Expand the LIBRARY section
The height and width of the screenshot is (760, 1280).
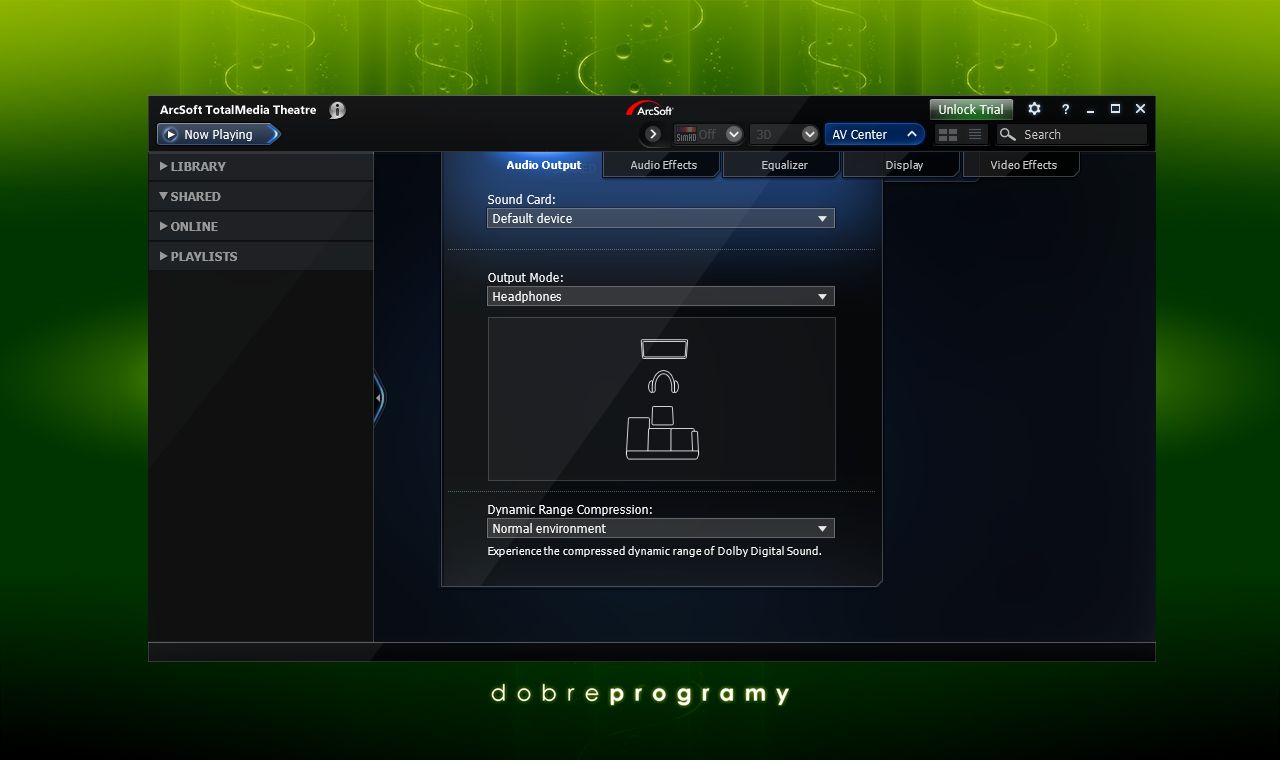tap(261, 166)
